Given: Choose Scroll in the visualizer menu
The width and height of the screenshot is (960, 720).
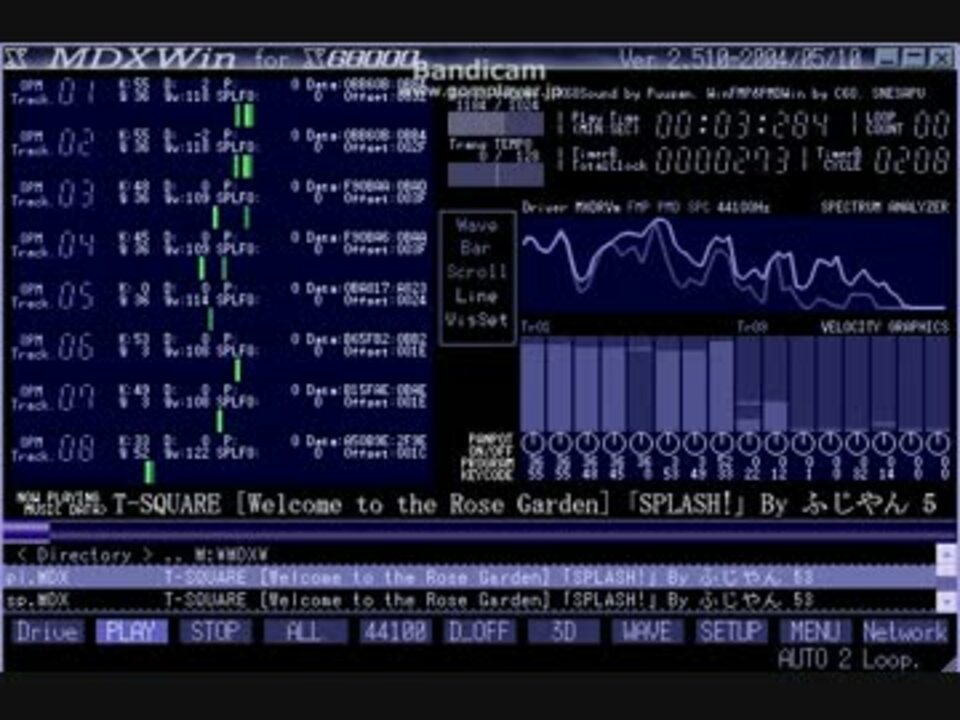Looking at the screenshot, I should pyautogui.click(x=477, y=272).
